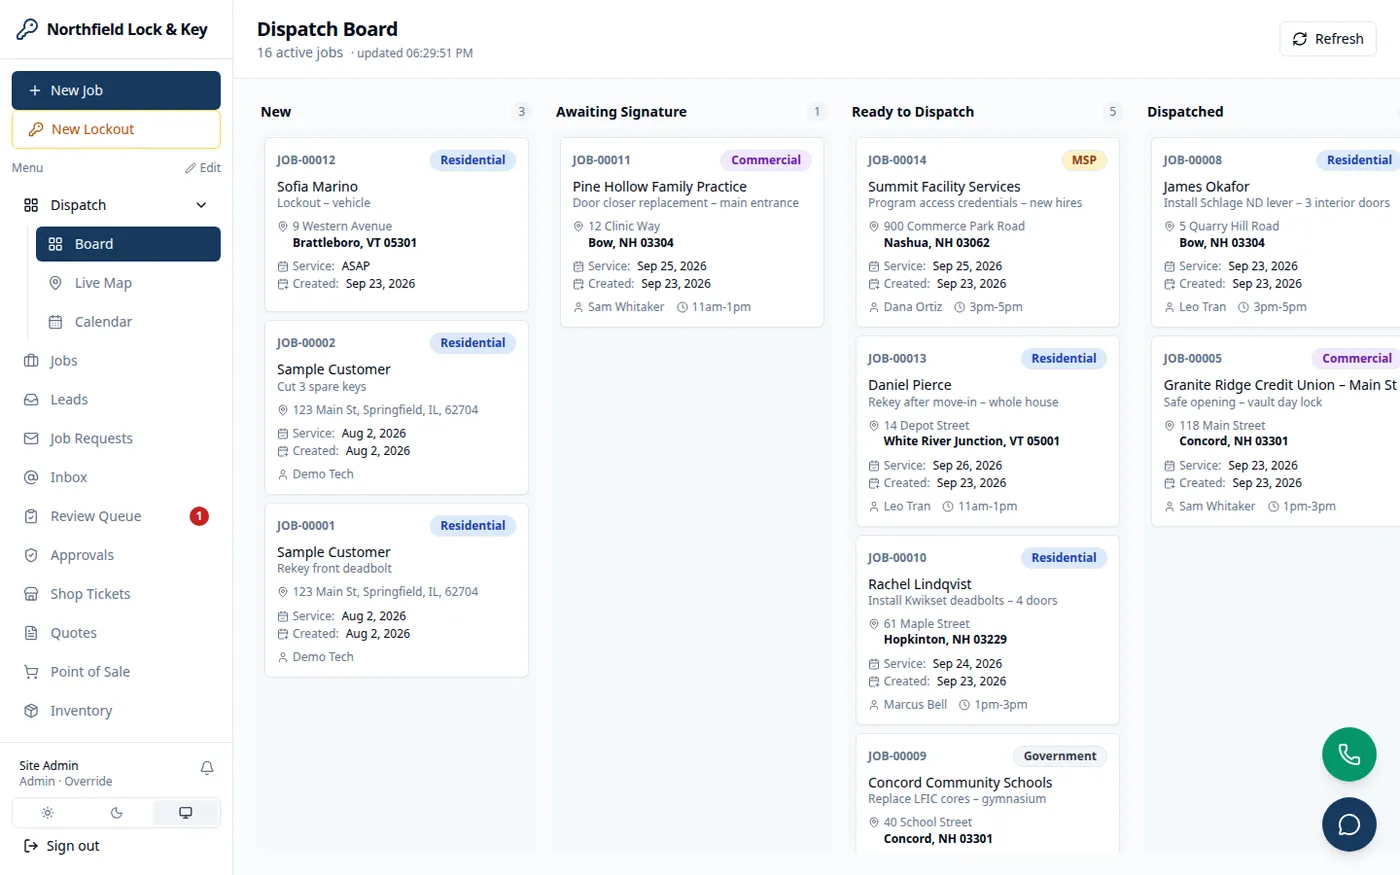This screenshot has height=875, width=1400.
Task: Click the Jobs briefcase icon
Action: [x=31, y=361]
